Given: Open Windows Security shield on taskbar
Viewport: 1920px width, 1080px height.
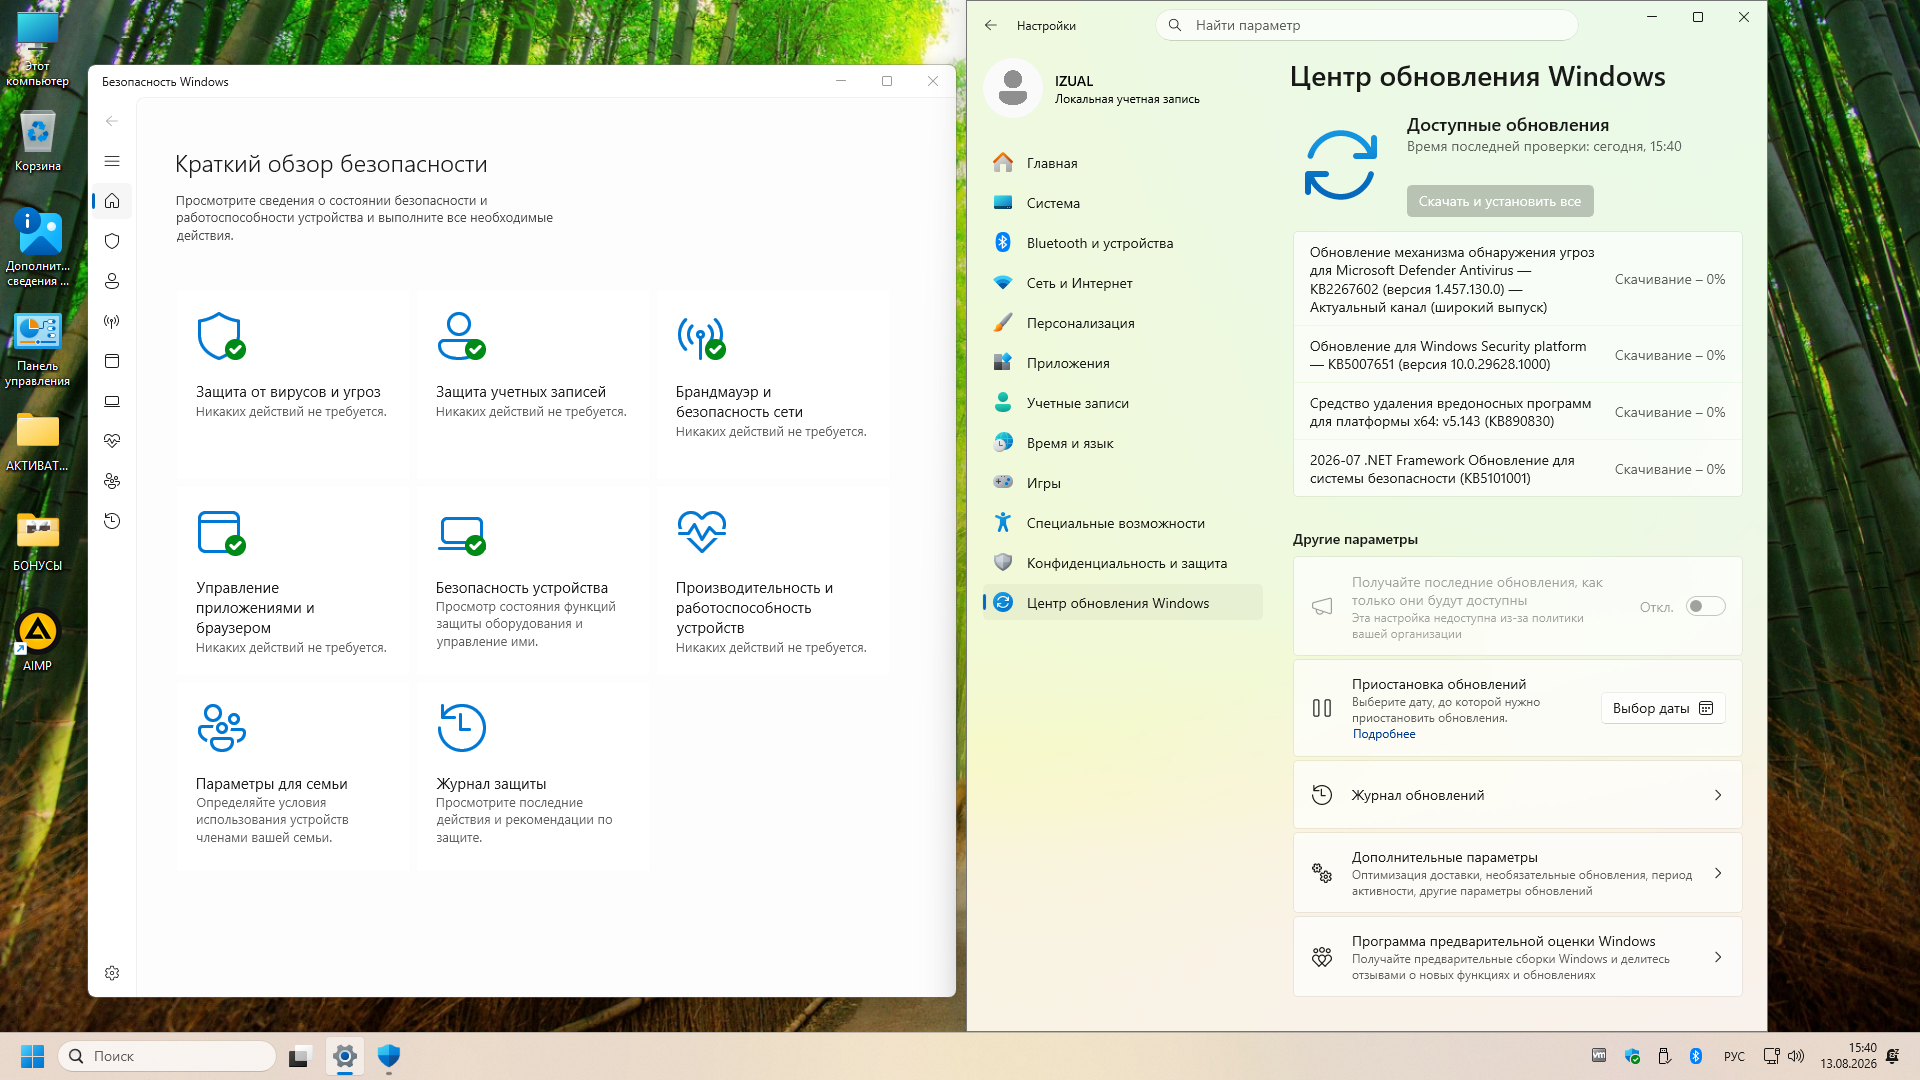Looking at the screenshot, I should tap(389, 1056).
